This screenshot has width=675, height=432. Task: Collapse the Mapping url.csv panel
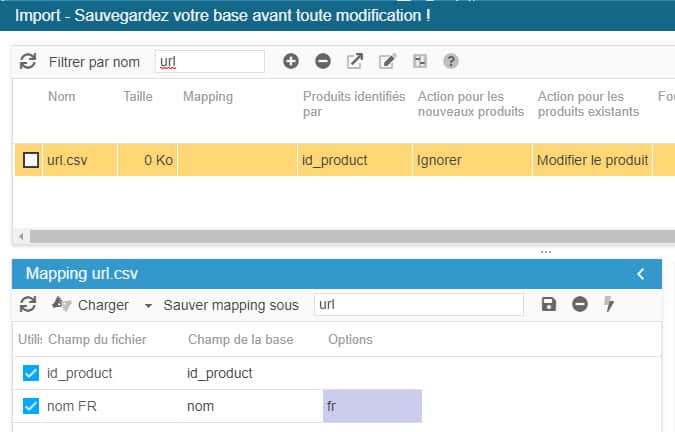[641, 273]
